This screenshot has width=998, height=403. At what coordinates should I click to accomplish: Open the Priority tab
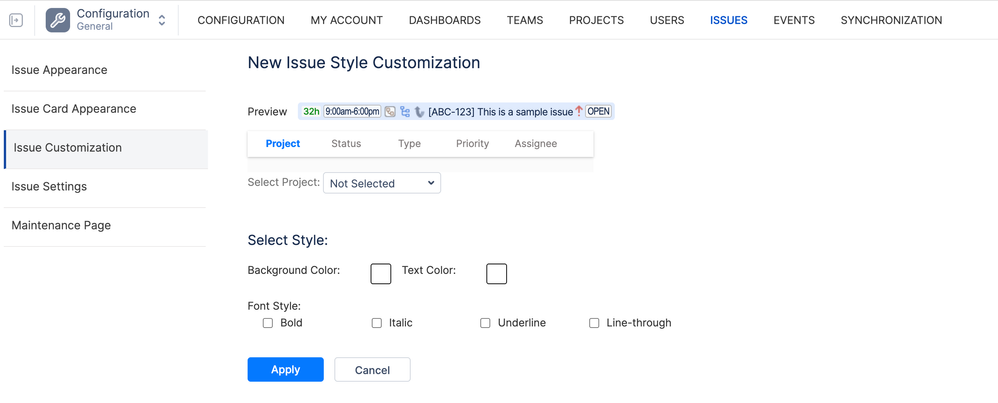(472, 144)
